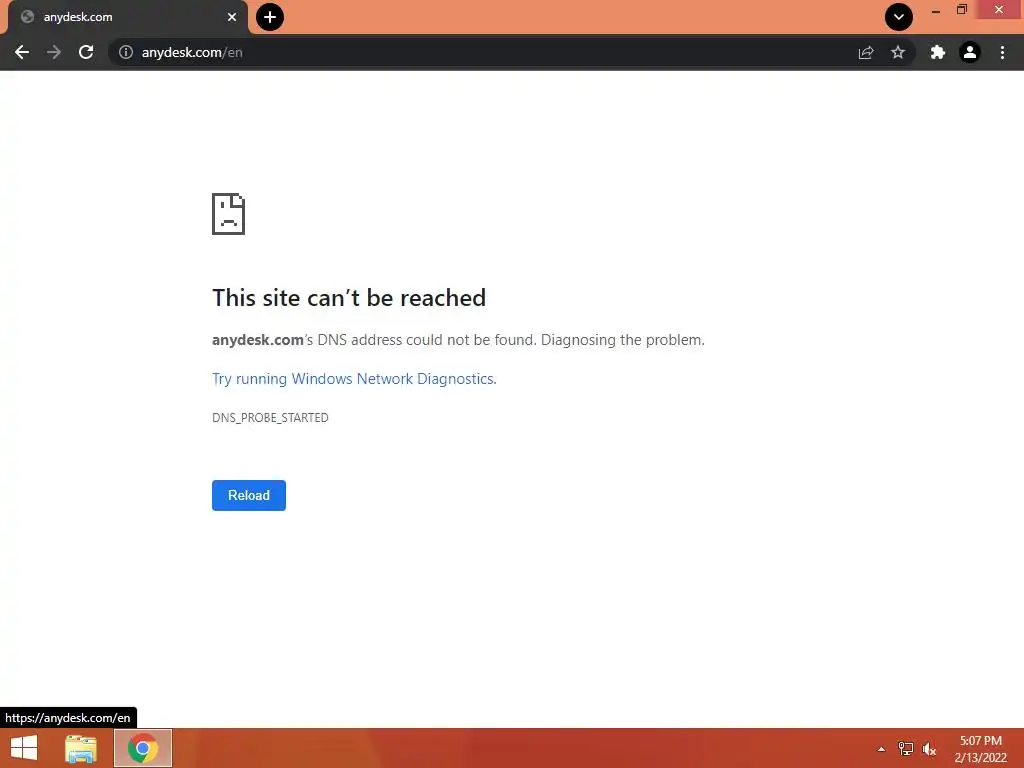View site information icon in address bar
This screenshot has width=1024, height=768.
(x=126, y=52)
